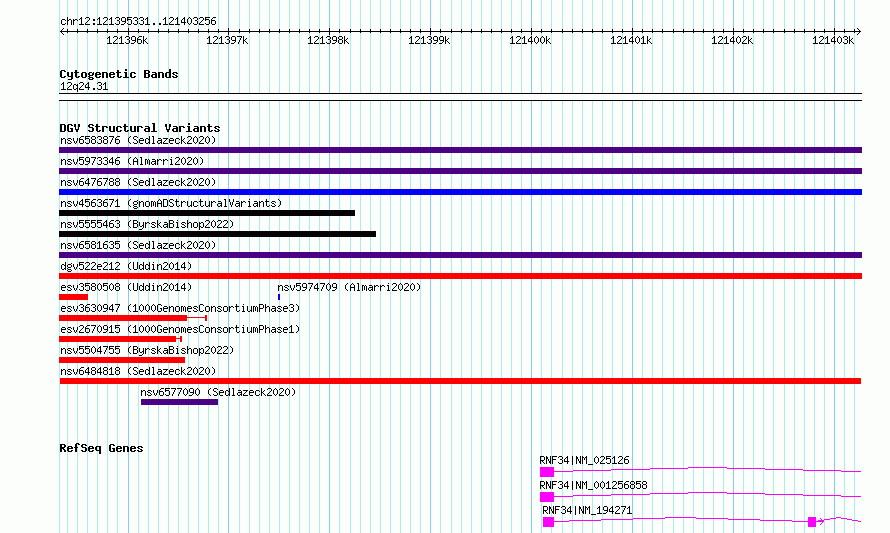Select the nsv6583876 purple variant bar
This screenshot has width=890, height=533.
pos(460,150)
